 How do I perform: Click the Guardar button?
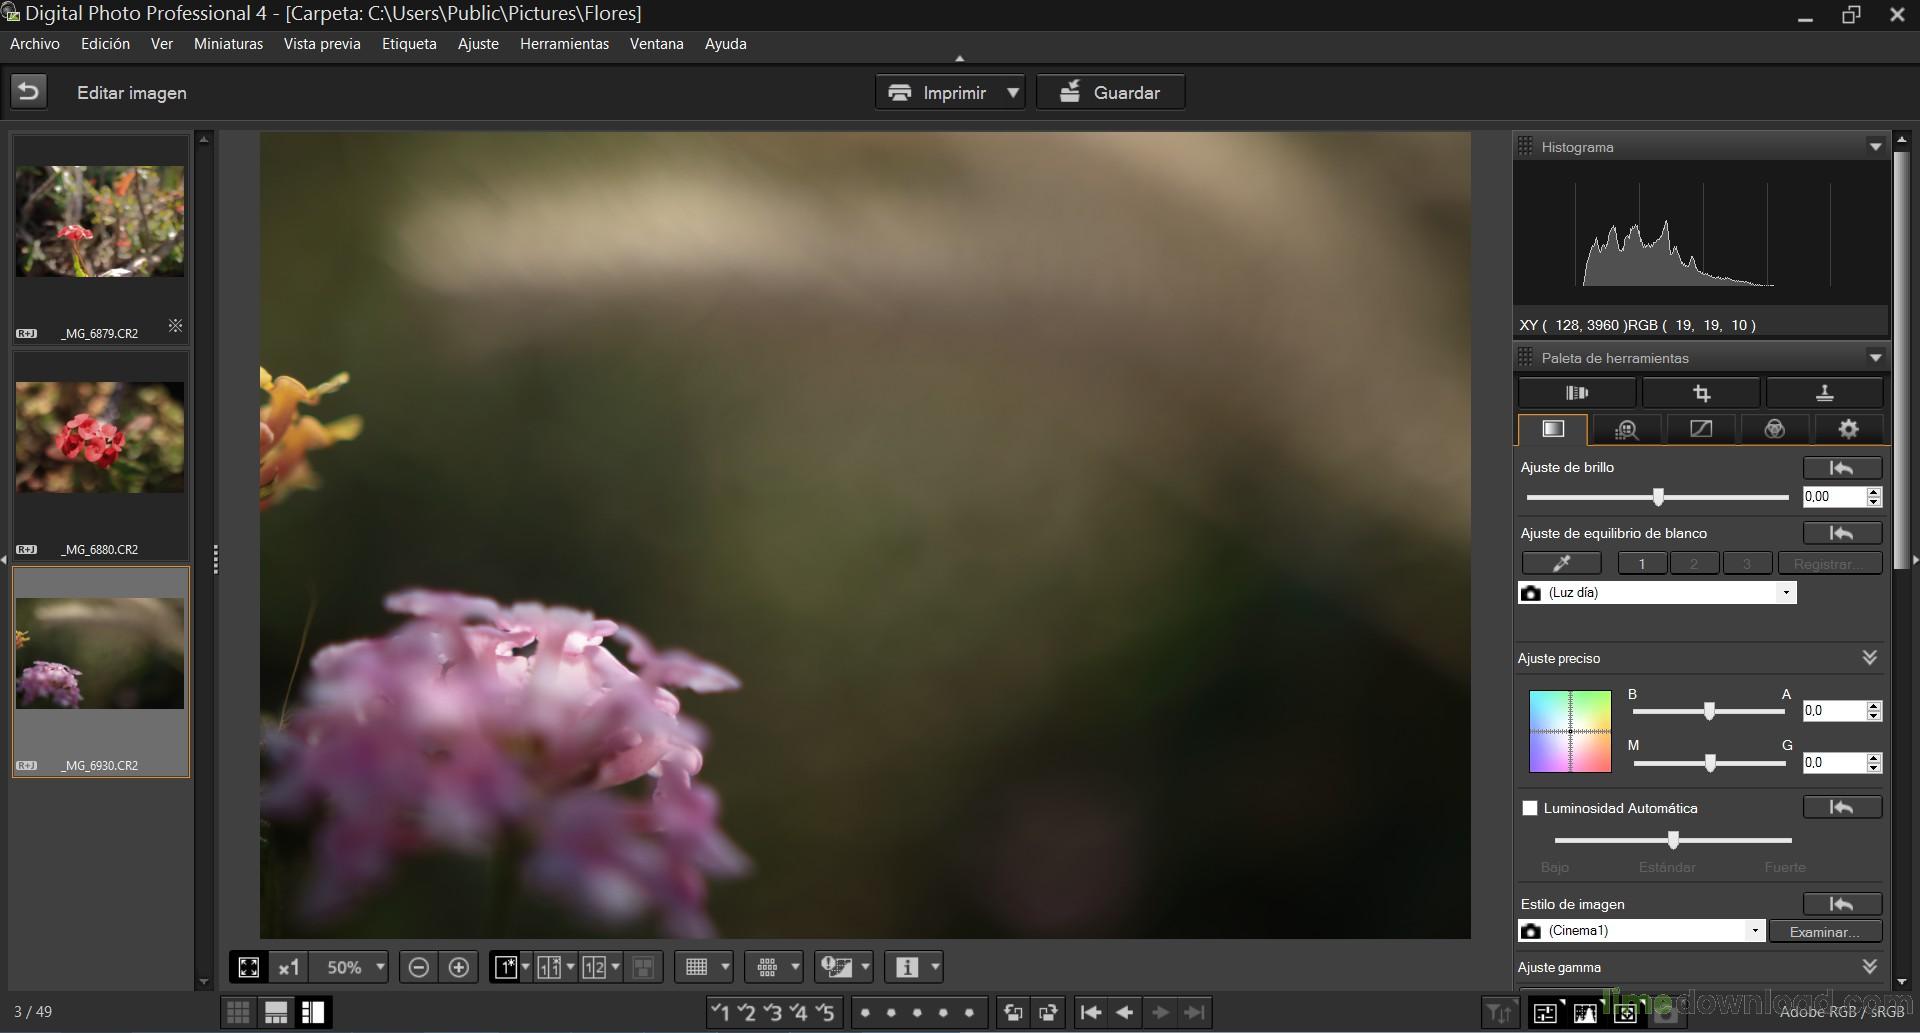(x=1110, y=91)
